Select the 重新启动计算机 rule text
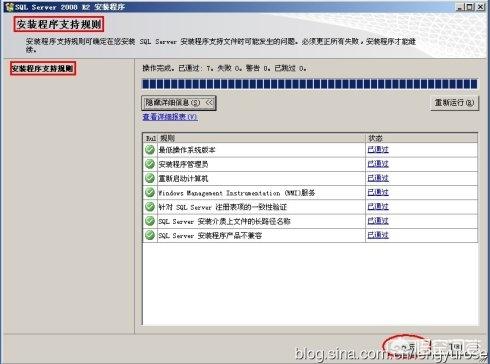 coord(183,179)
